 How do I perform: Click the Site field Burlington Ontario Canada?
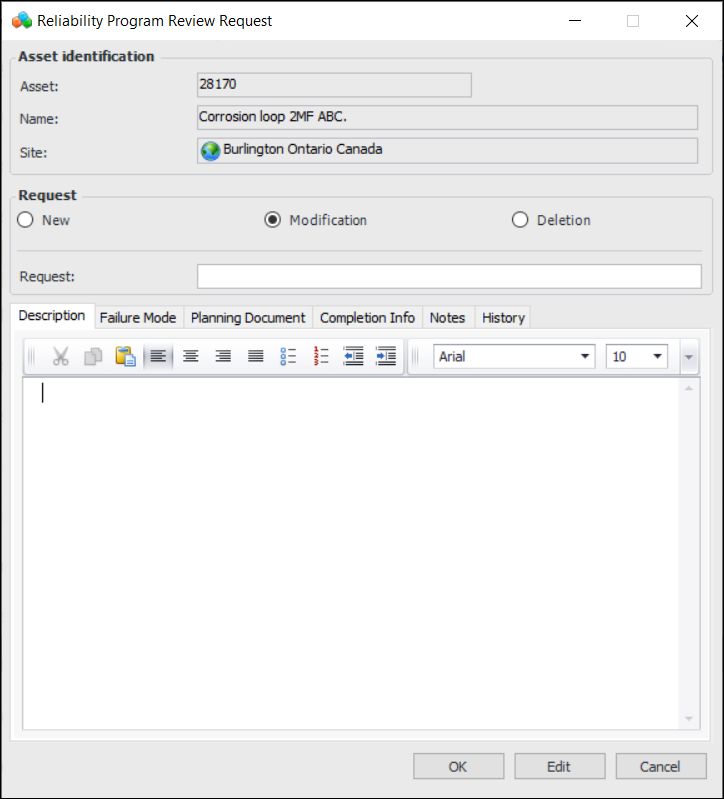click(x=447, y=151)
